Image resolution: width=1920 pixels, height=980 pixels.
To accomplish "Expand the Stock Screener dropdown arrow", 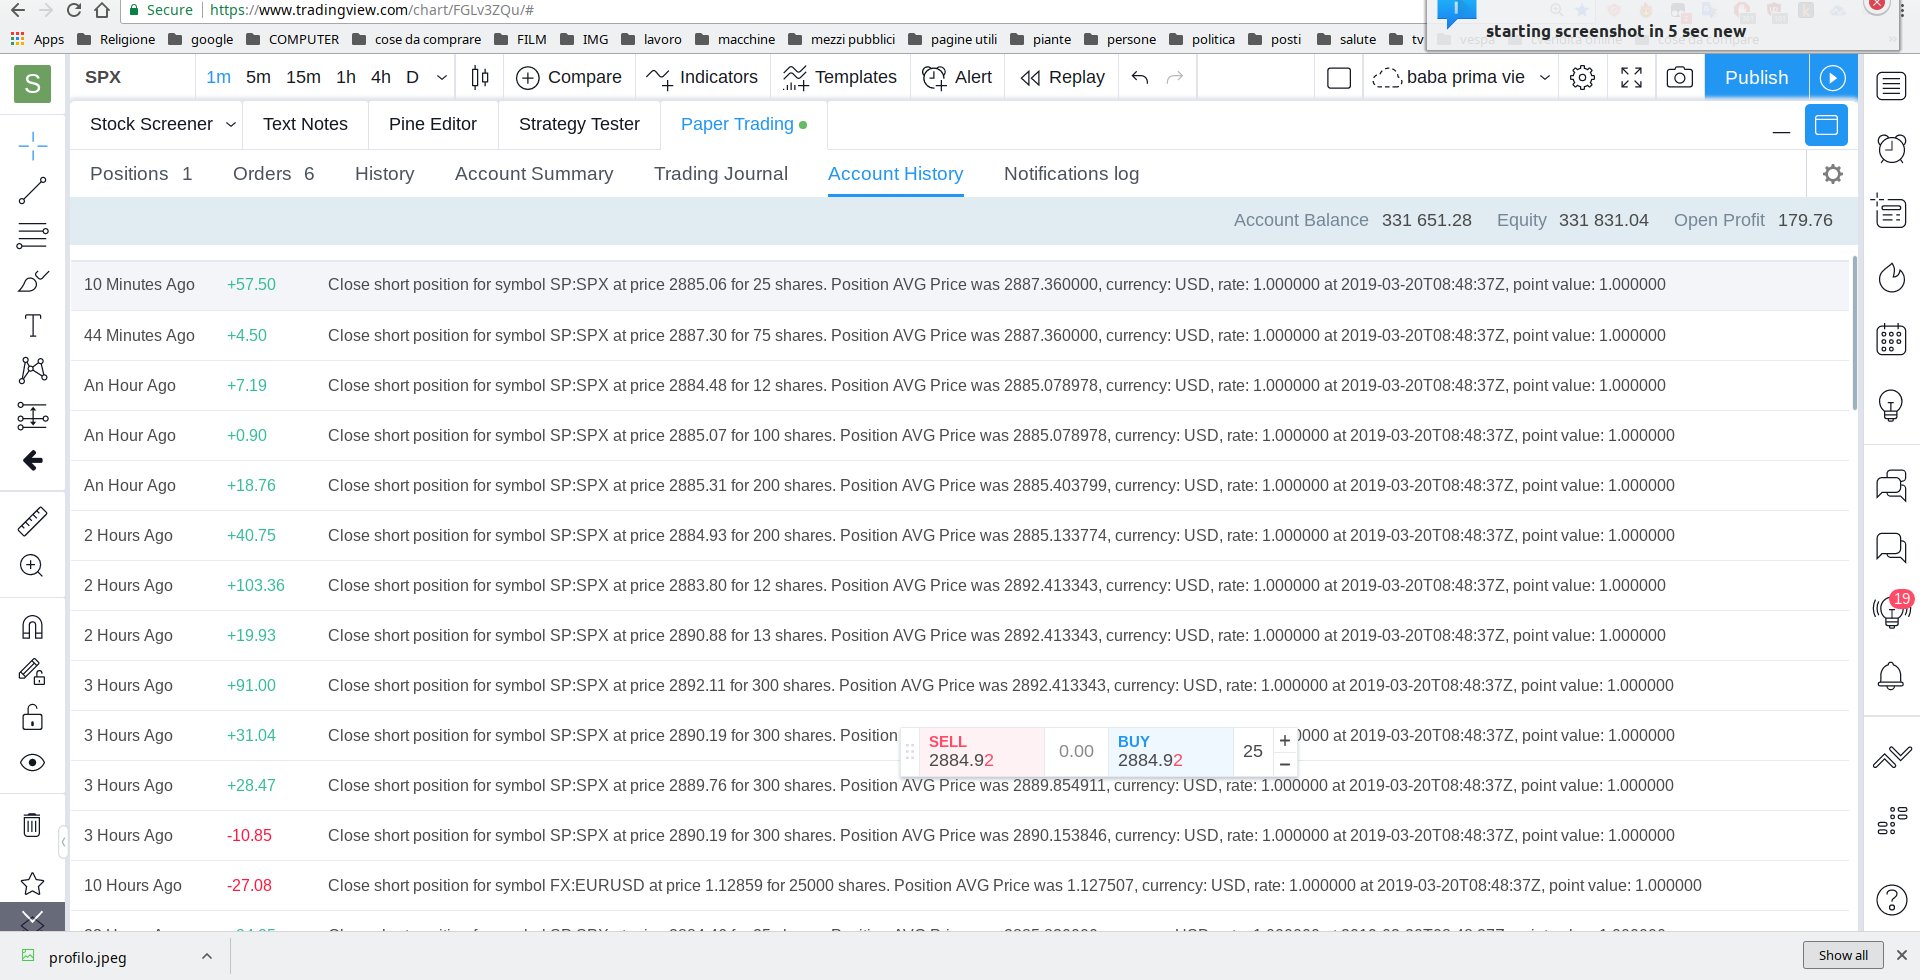I will click(x=231, y=125).
